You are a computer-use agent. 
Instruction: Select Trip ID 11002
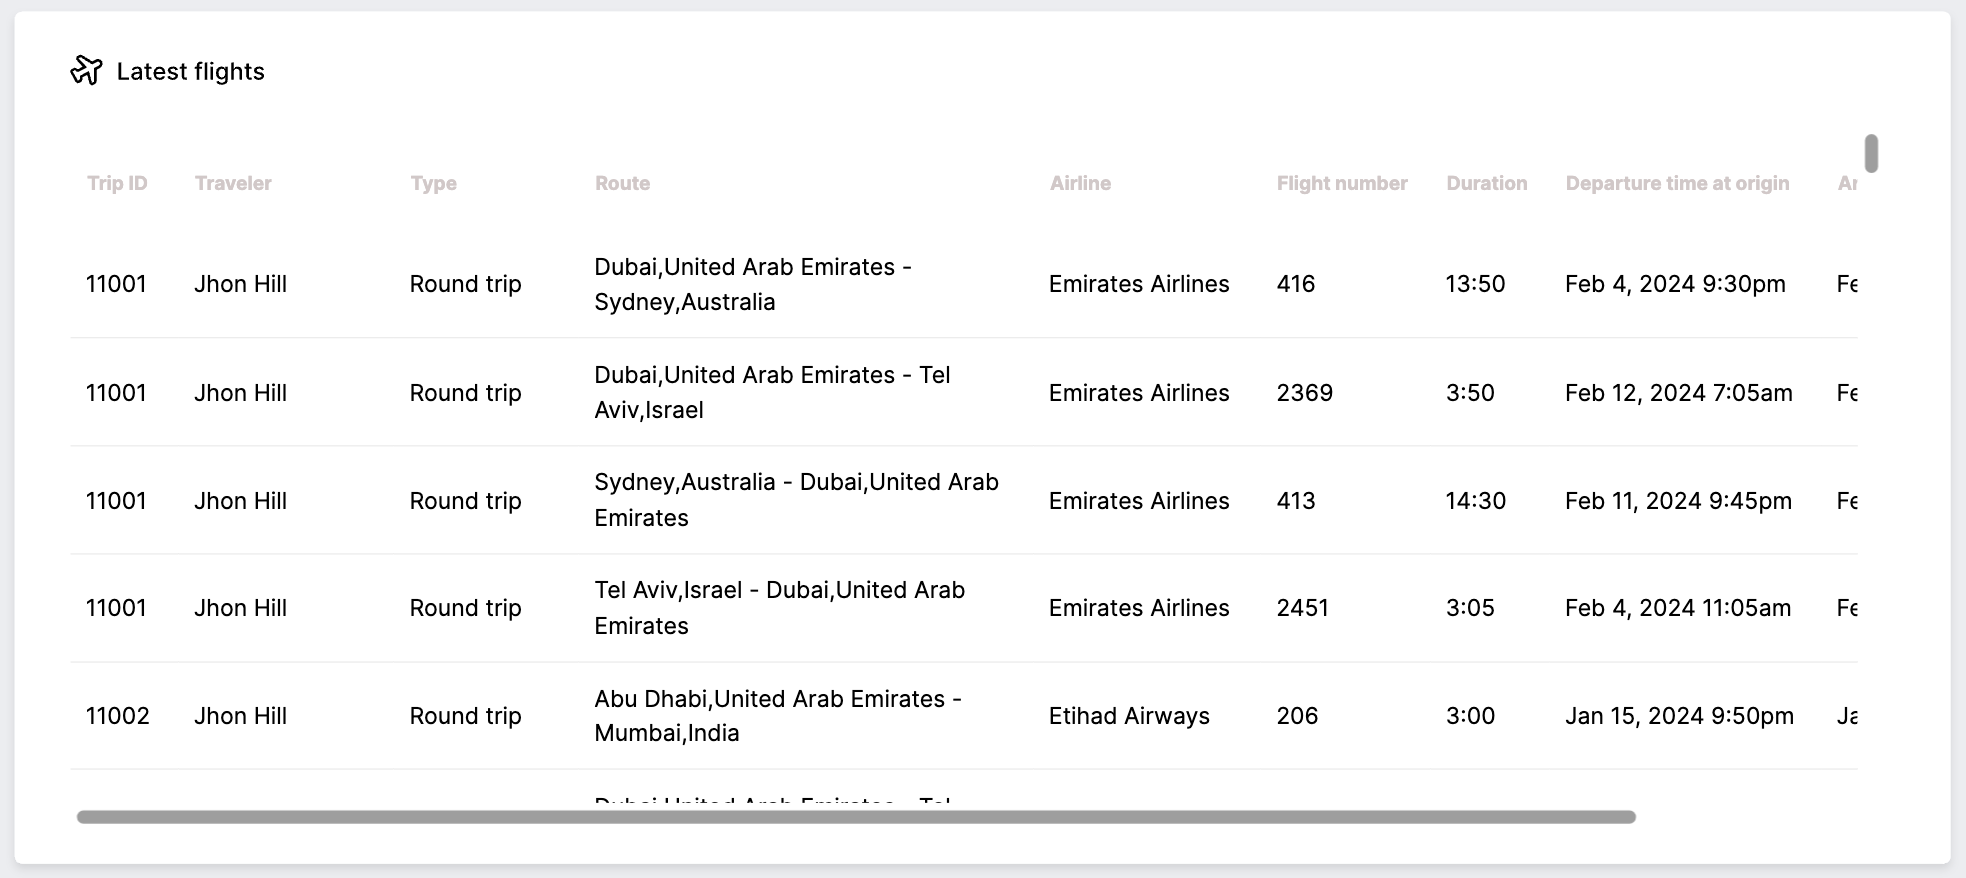[118, 716]
